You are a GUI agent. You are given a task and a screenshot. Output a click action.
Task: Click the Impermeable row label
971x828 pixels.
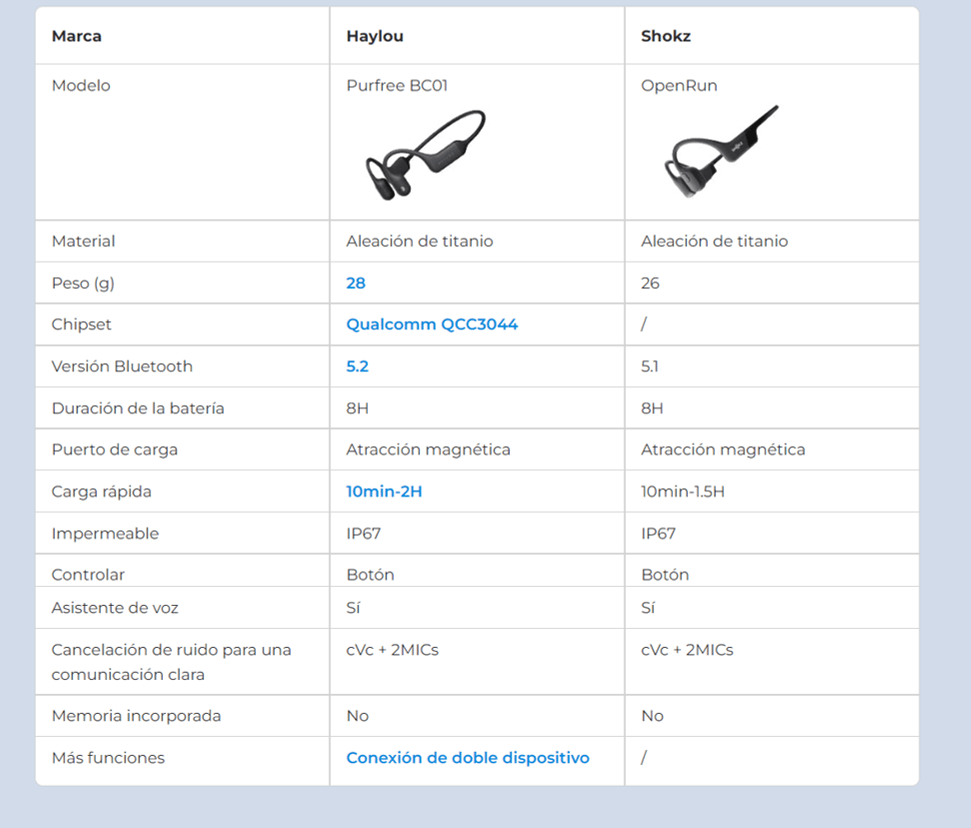point(105,534)
